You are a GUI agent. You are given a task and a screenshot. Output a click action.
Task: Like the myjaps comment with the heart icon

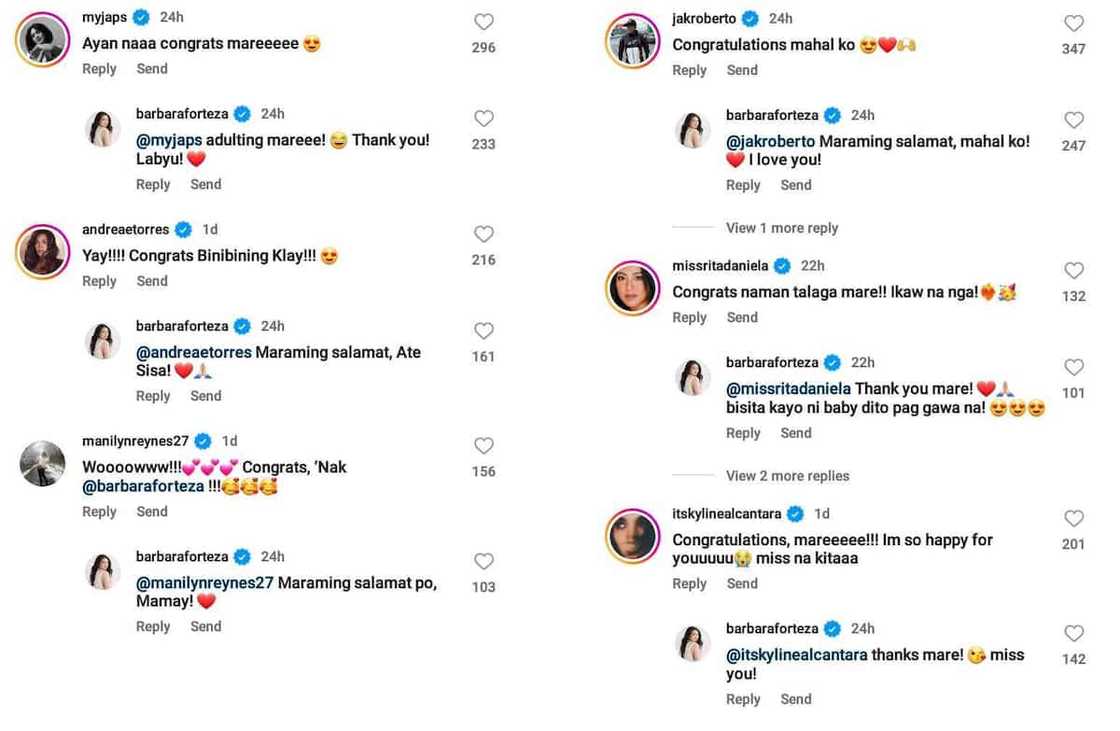[484, 22]
